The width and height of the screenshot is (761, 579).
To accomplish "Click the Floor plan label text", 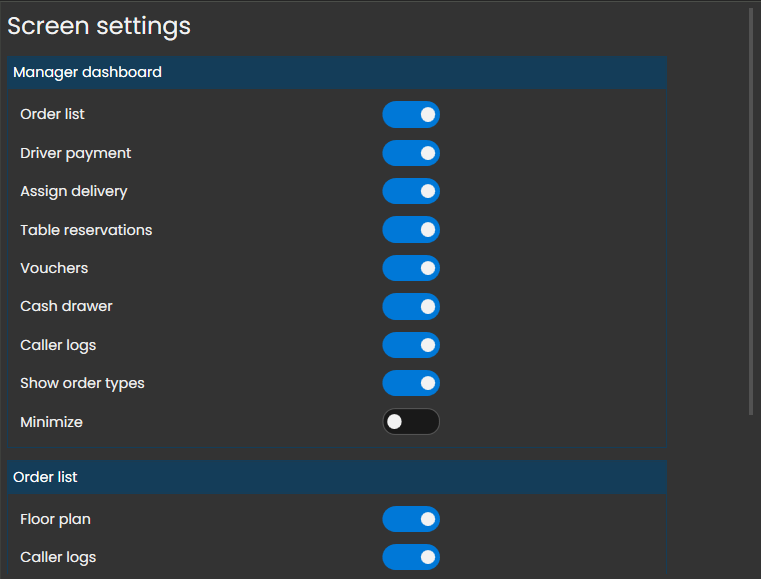I will pos(56,519).
